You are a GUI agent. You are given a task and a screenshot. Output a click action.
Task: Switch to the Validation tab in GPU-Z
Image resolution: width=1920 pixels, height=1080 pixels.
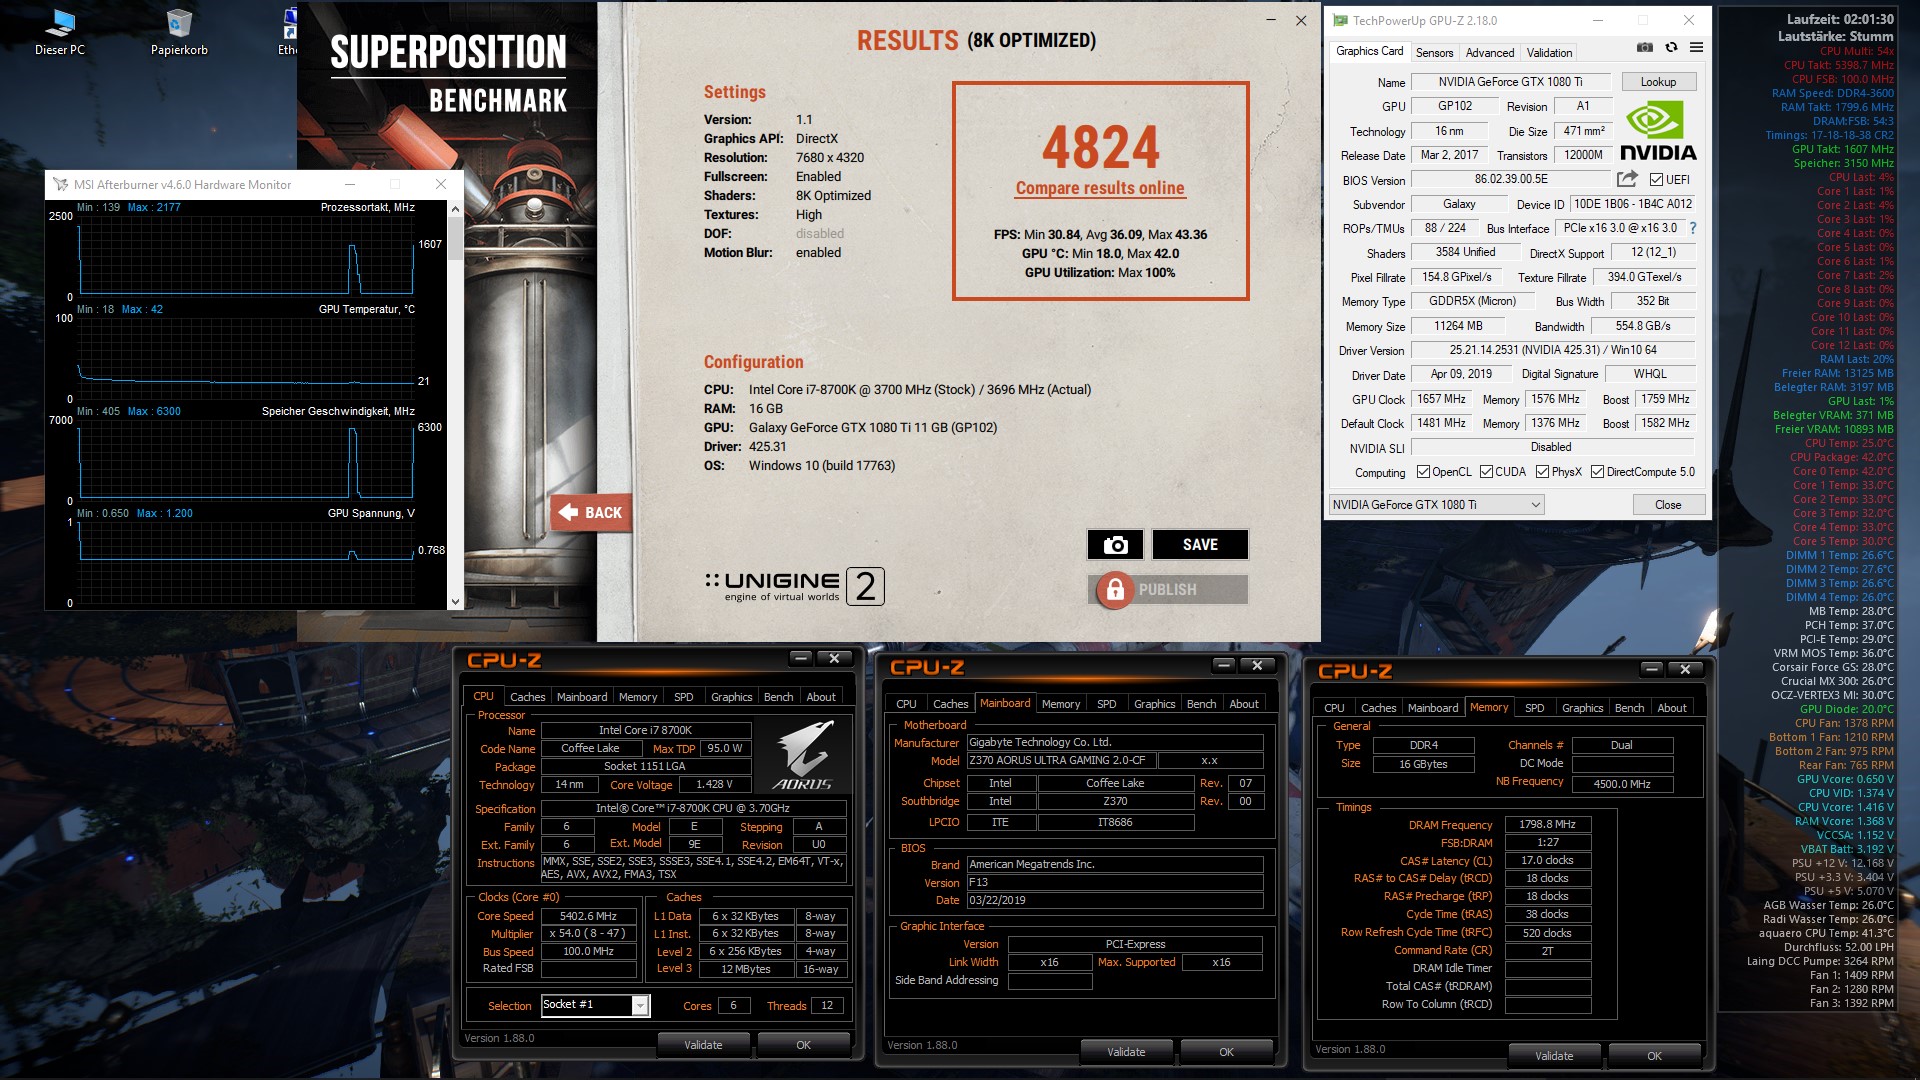click(1549, 52)
